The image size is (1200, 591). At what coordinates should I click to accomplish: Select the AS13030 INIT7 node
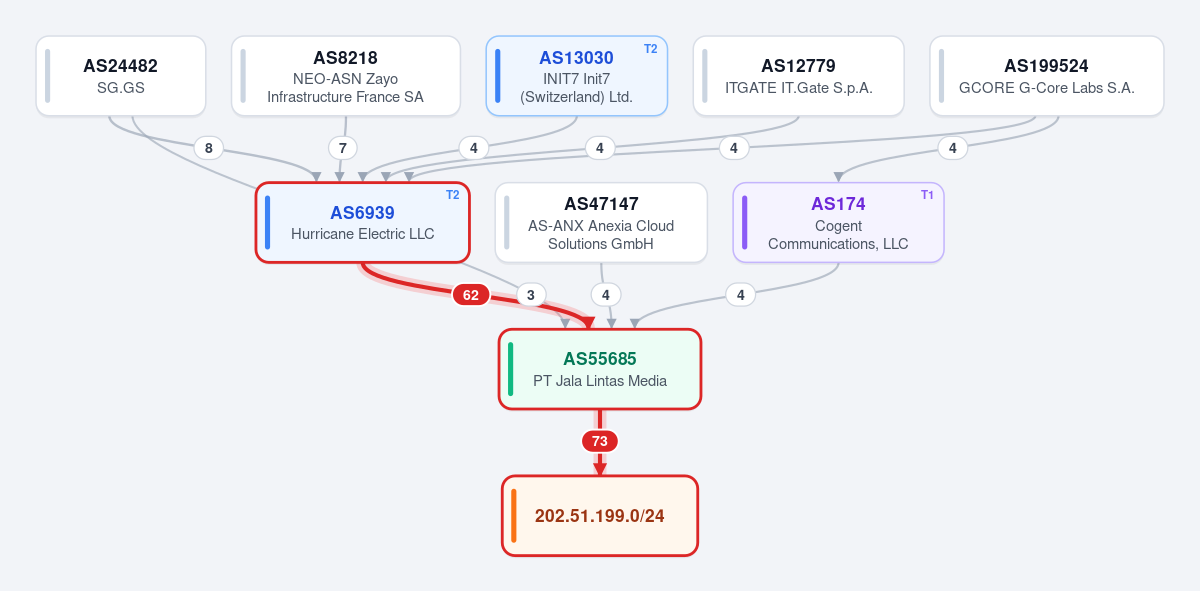[x=577, y=76]
